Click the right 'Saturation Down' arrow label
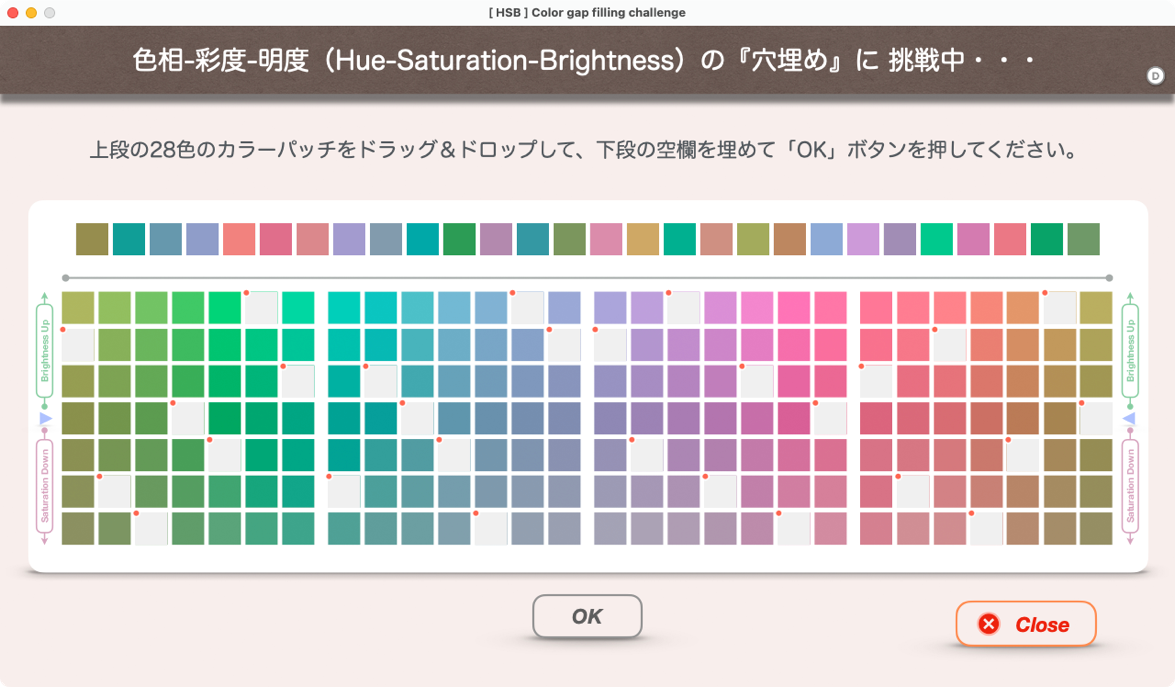The height and width of the screenshot is (687, 1175). tap(1130, 487)
